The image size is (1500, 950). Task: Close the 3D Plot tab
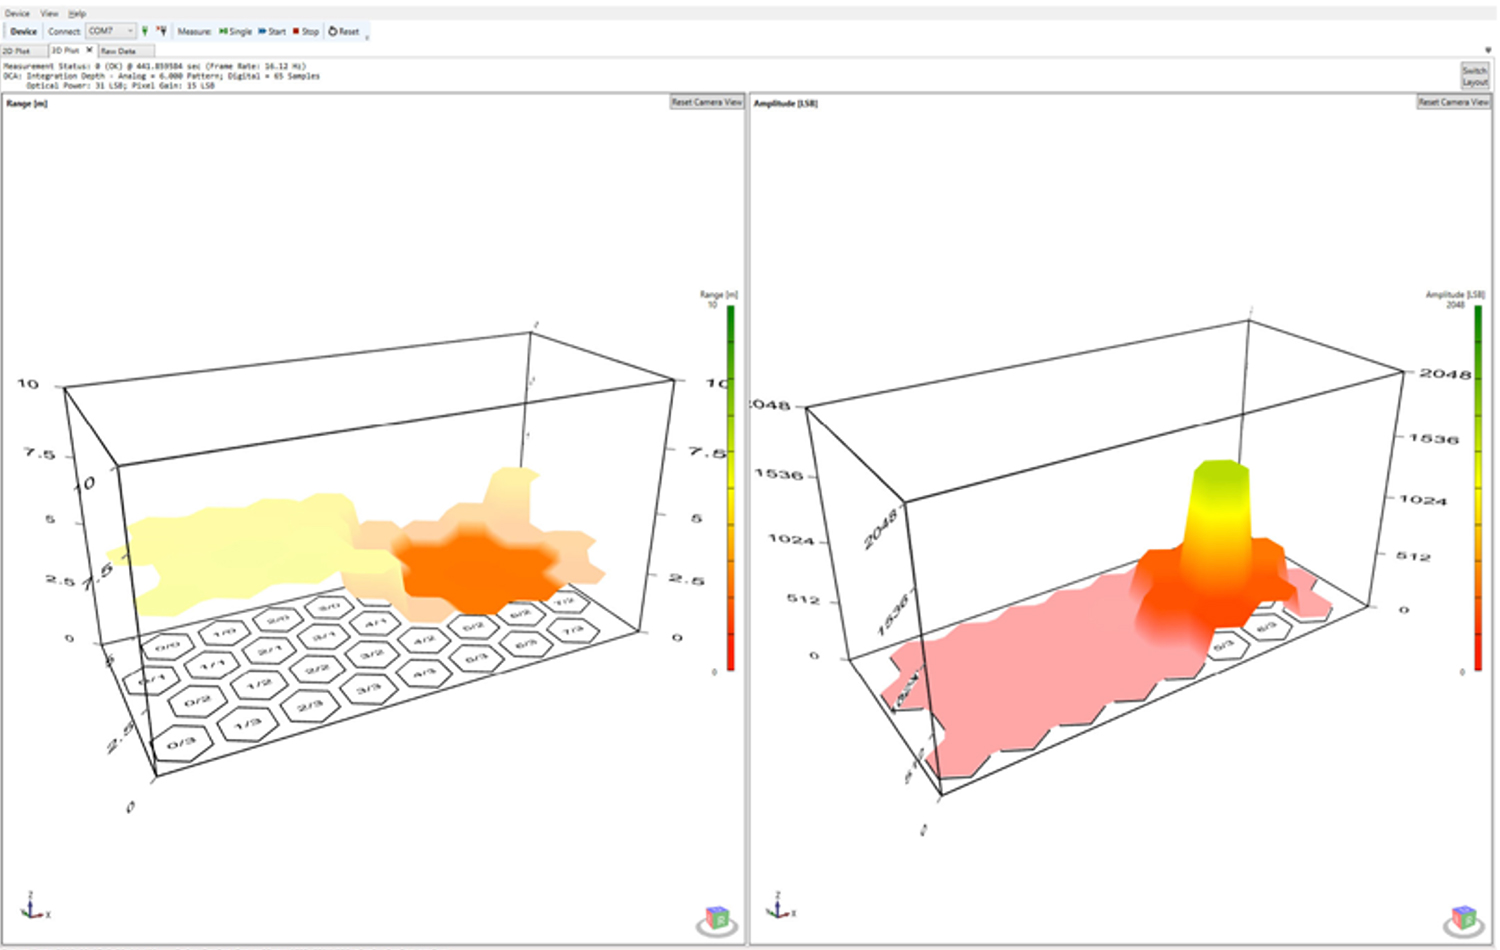(x=89, y=50)
